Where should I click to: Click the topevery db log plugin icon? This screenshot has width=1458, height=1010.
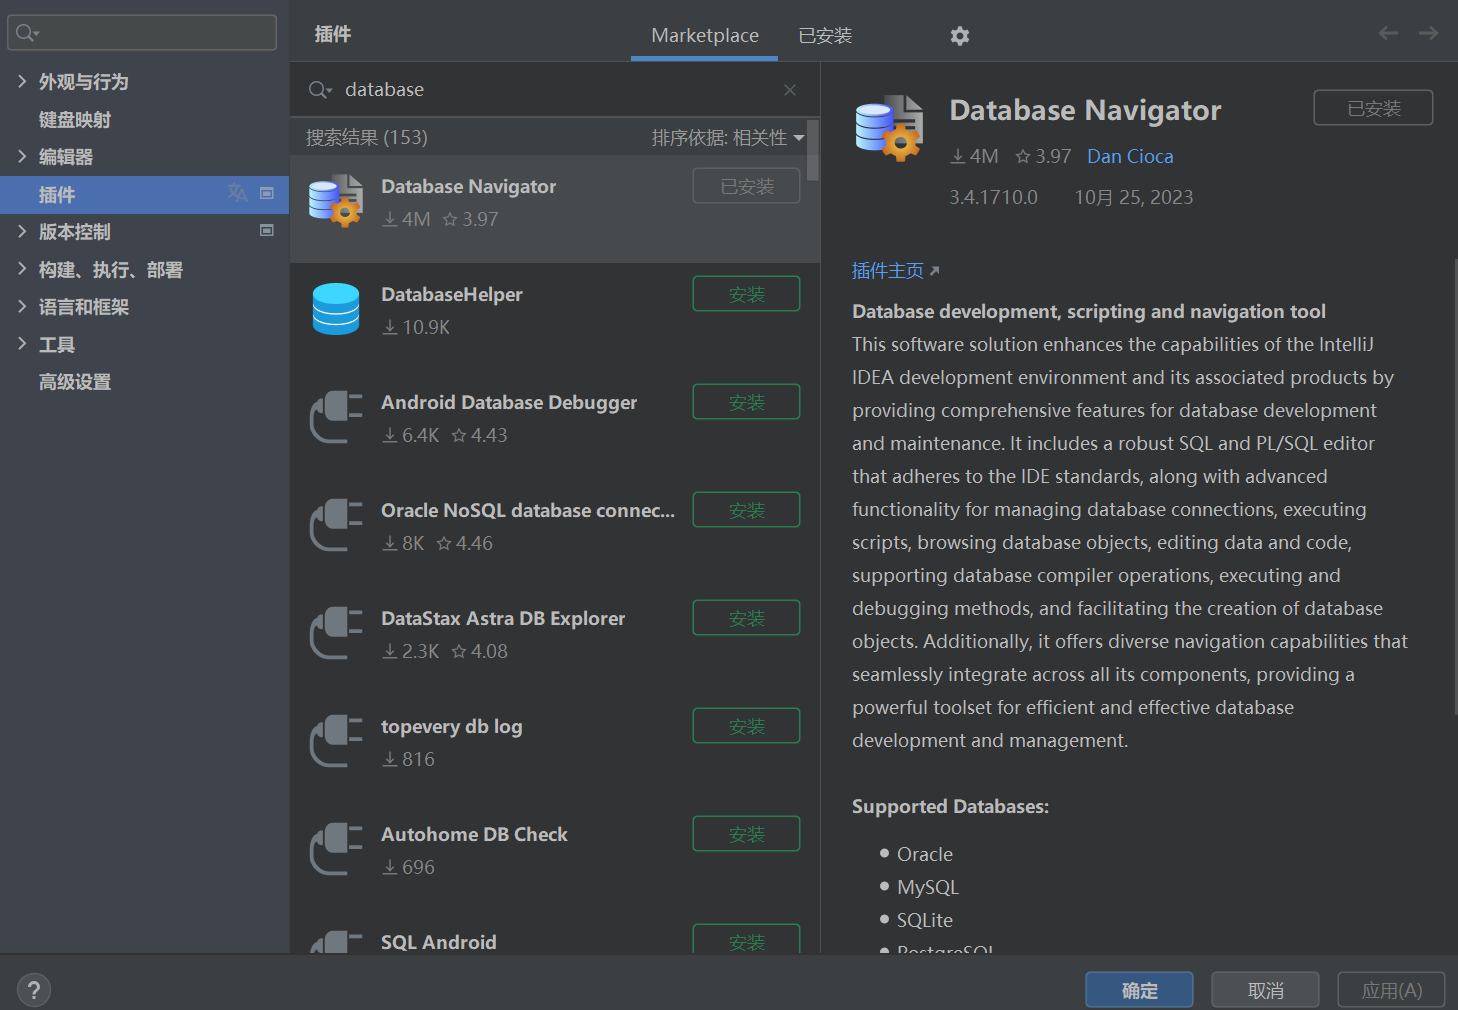[x=336, y=741]
